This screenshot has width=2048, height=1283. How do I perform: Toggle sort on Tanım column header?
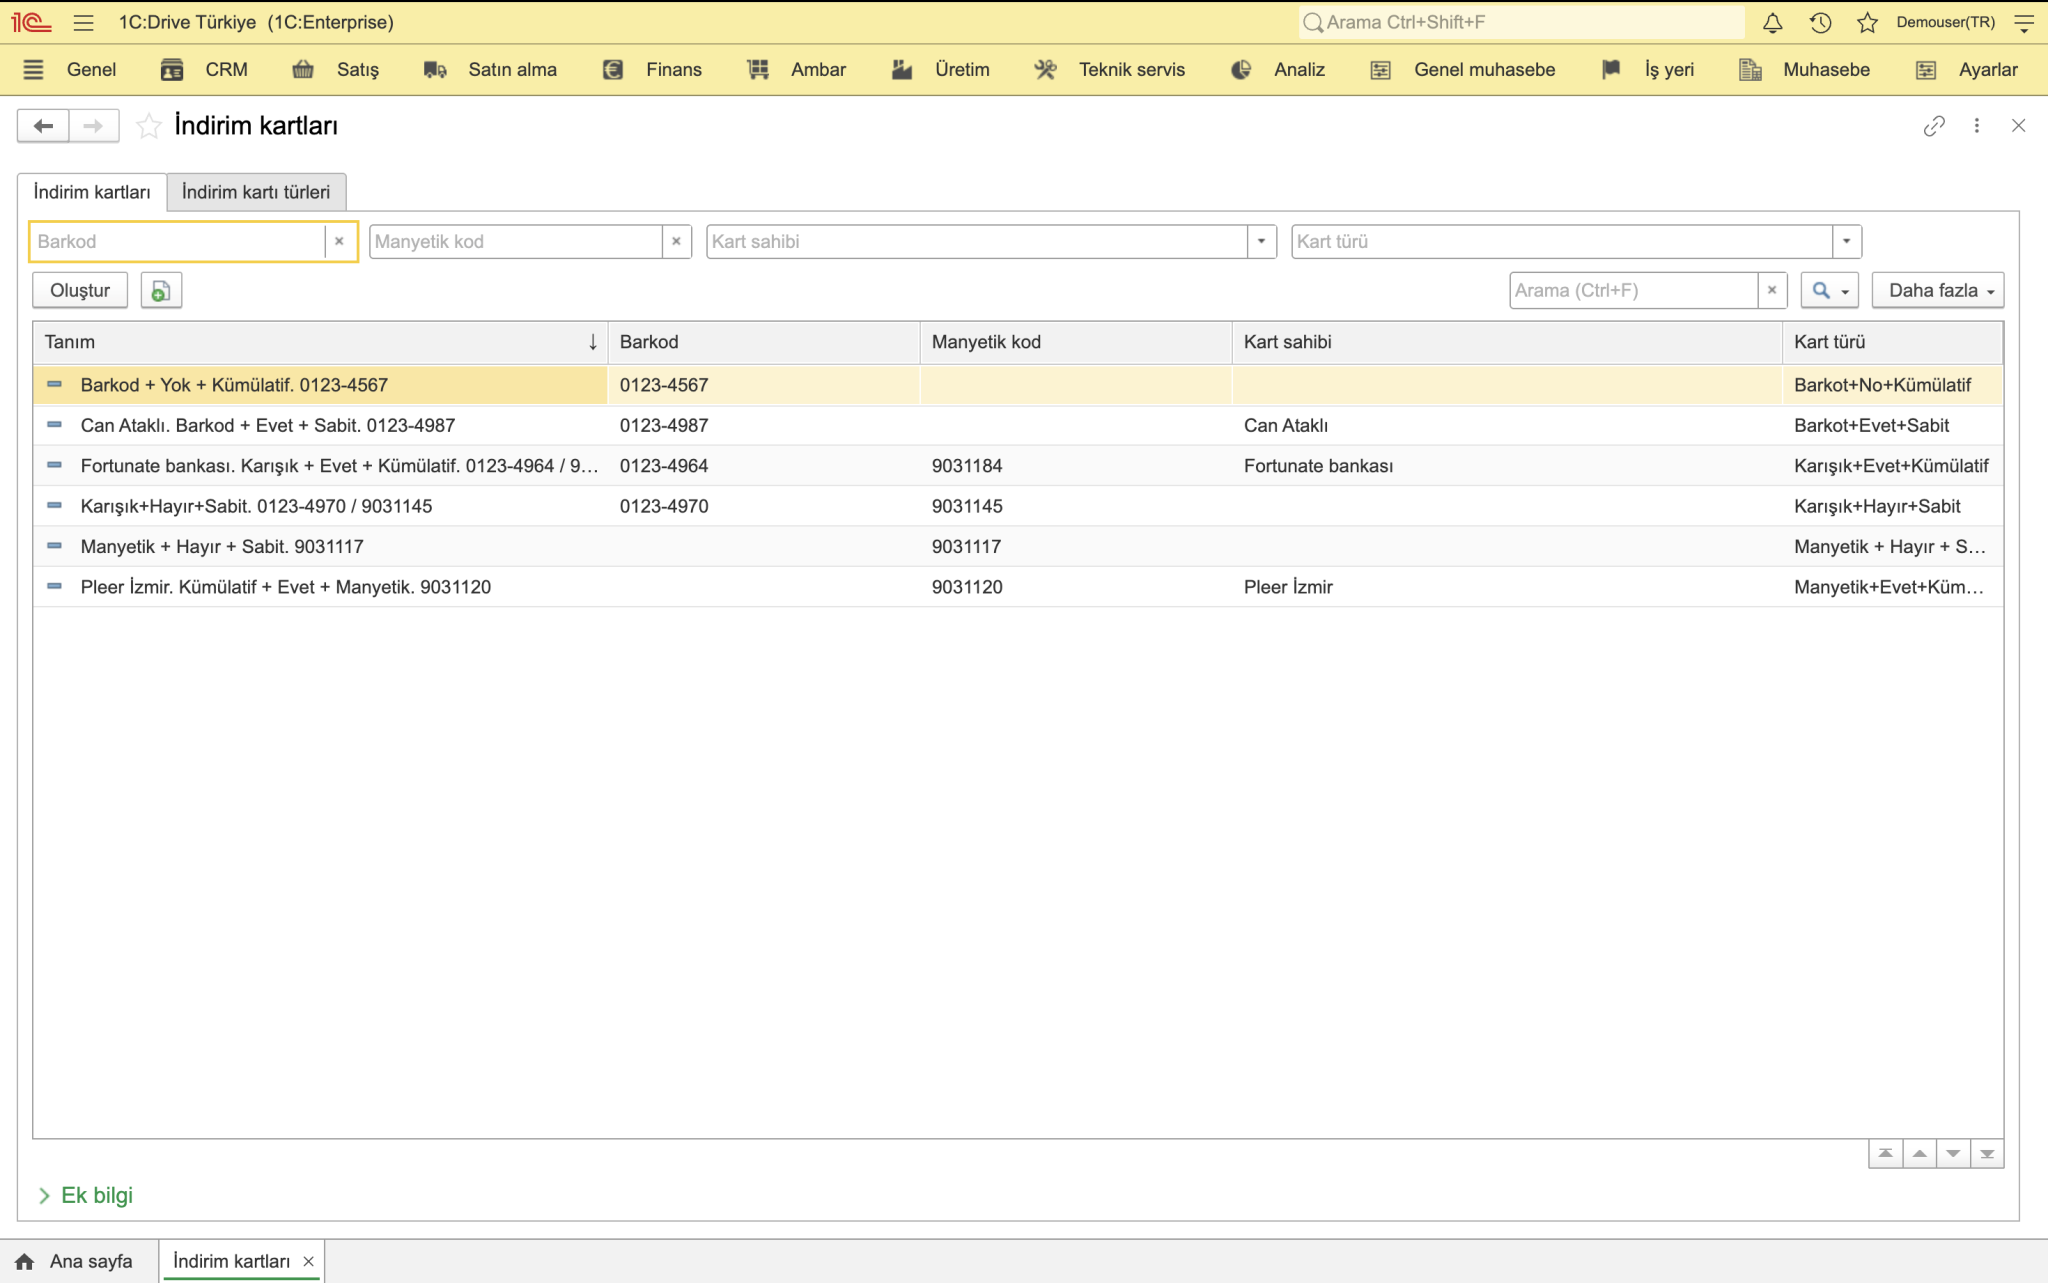click(320, 342)
